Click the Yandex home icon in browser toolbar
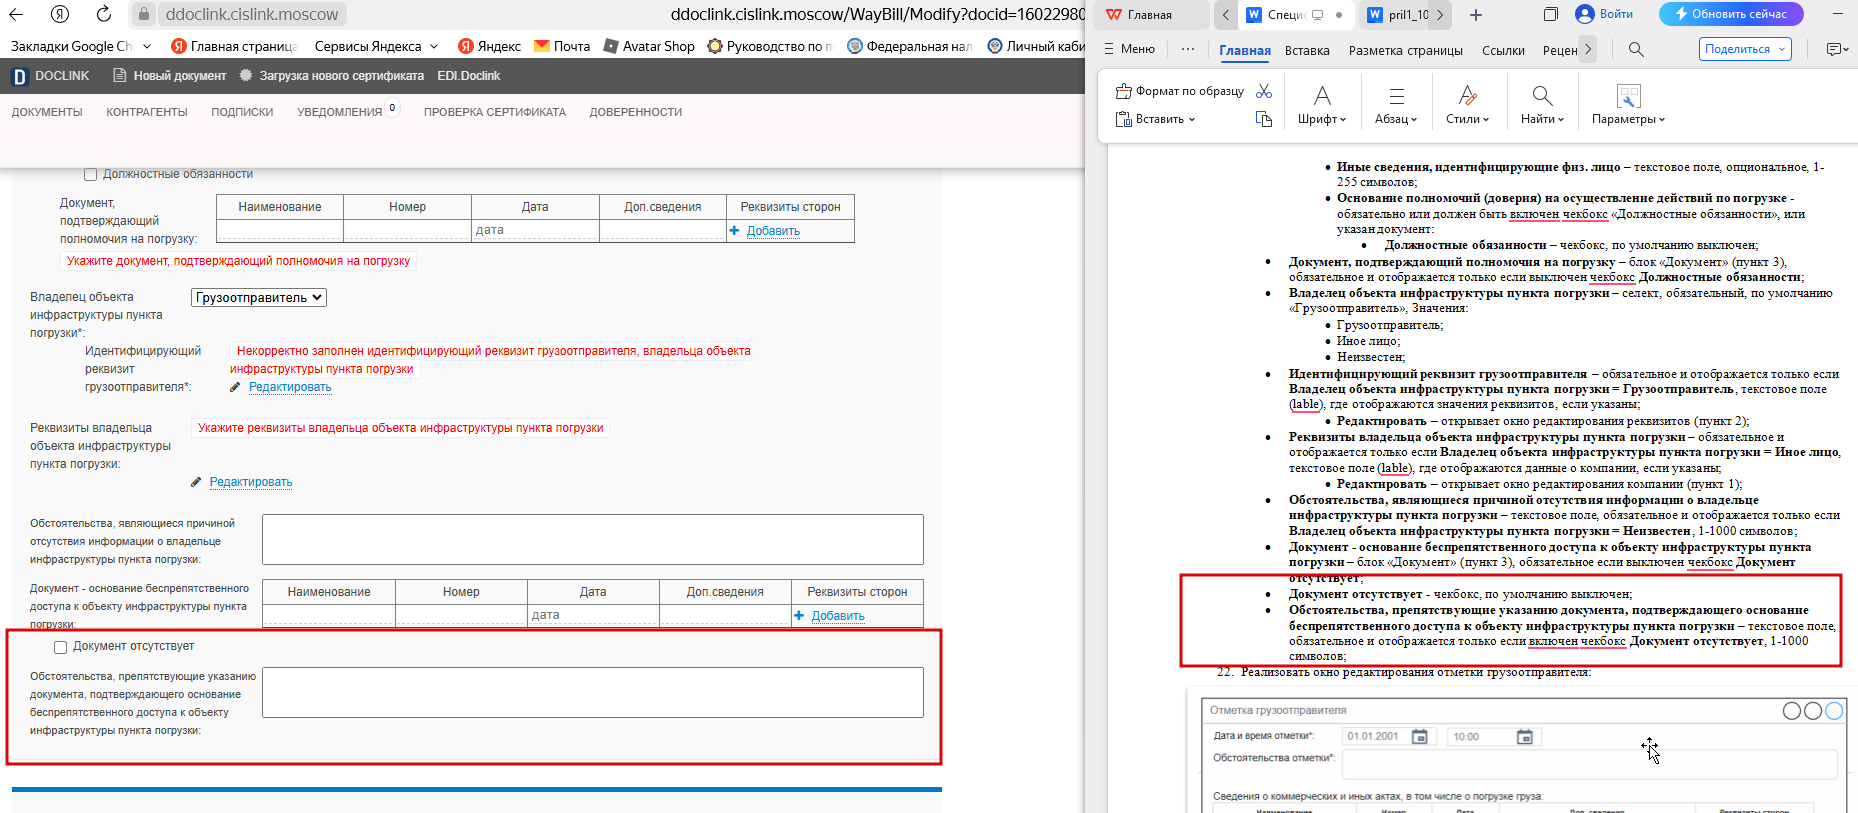The height and width of the screenshot is (813, 1858). (60, 14)
